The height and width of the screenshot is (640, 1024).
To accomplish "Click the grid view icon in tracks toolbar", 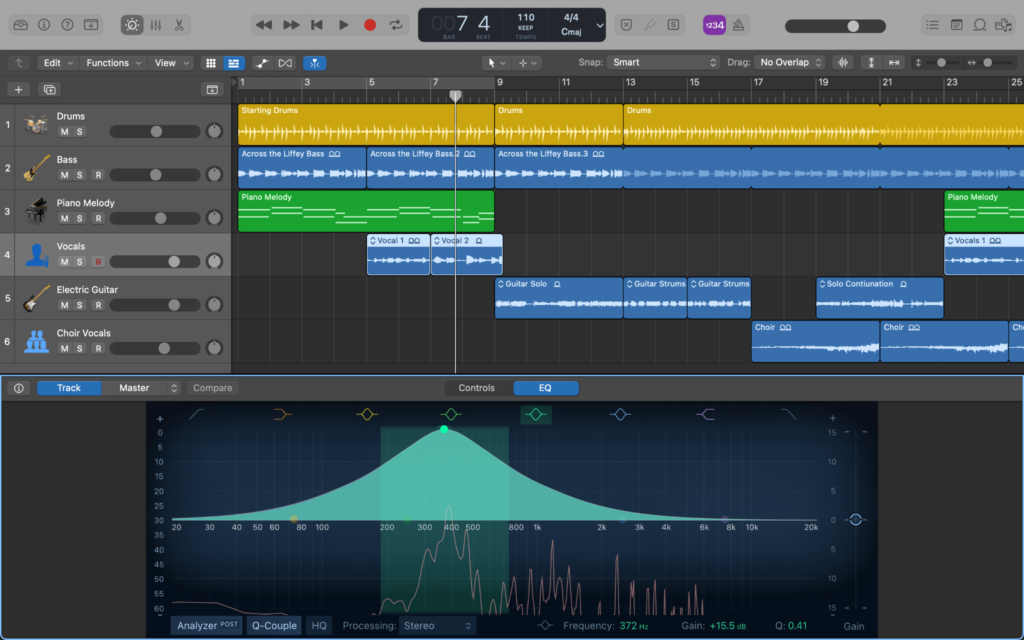I will pyautogui.click(x=210, y=63).
